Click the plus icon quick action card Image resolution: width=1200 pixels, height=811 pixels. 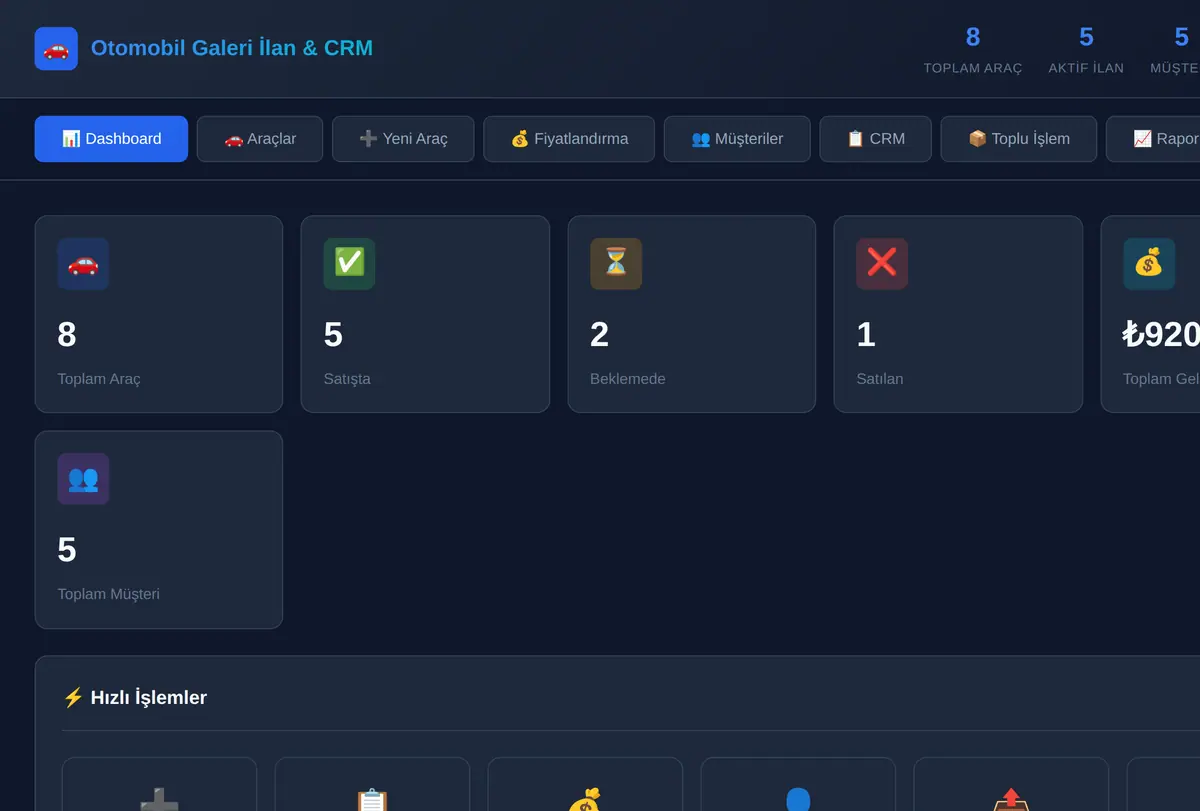(x=159, y=784)
